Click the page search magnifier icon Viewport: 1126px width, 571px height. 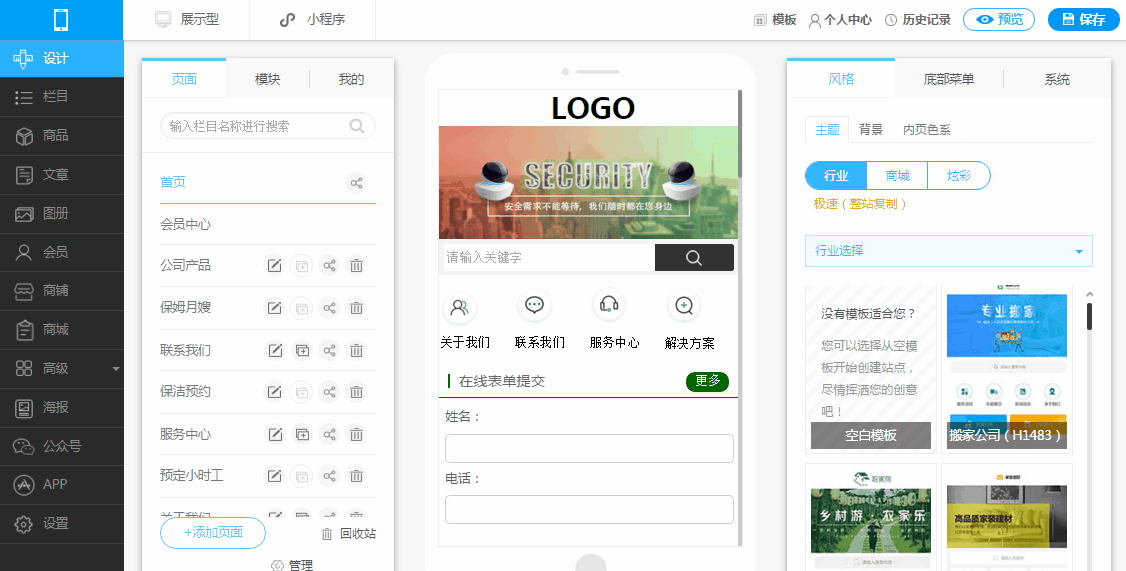[357, 126]
